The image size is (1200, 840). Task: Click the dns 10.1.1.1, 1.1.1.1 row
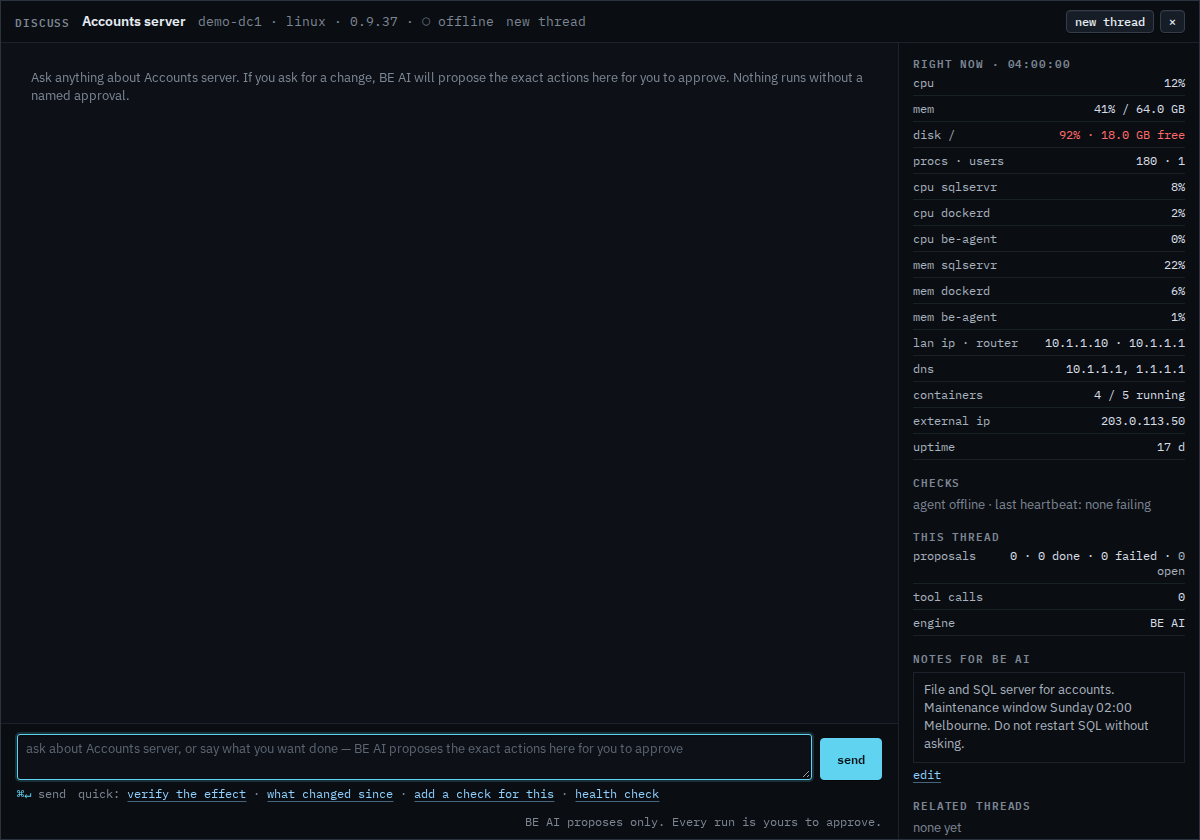pos(1049,369)
